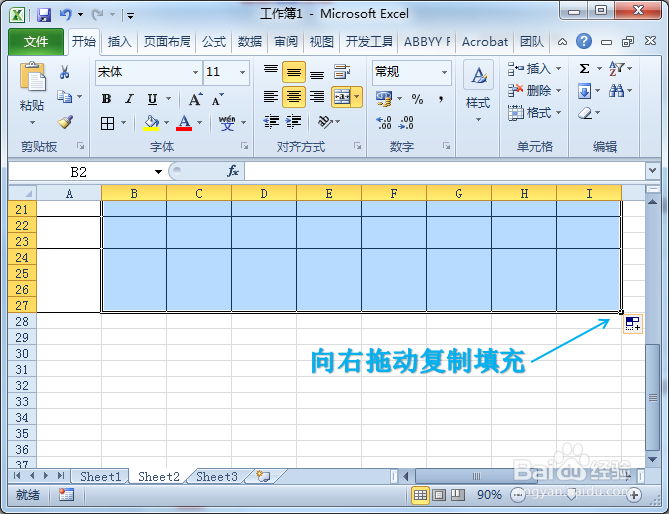Screen dimensions: 669x514
Task: Switch to the 数据 Data tab
Action: 250,41
